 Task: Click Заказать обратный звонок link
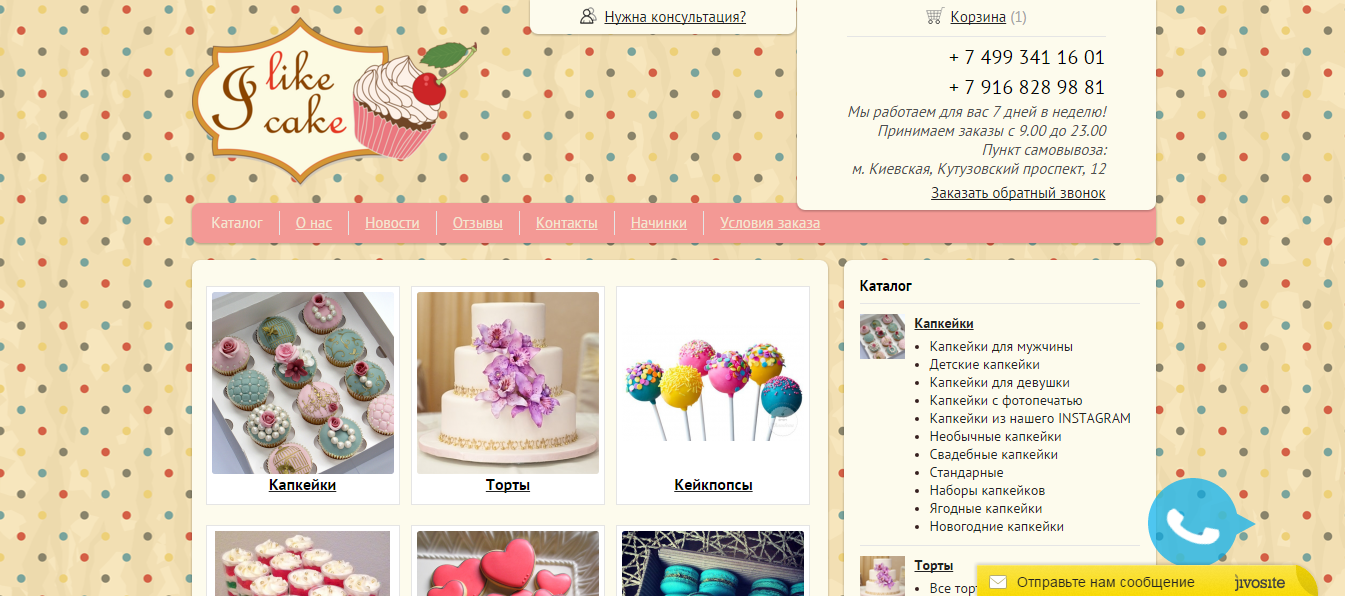[x=1018, y=193]
